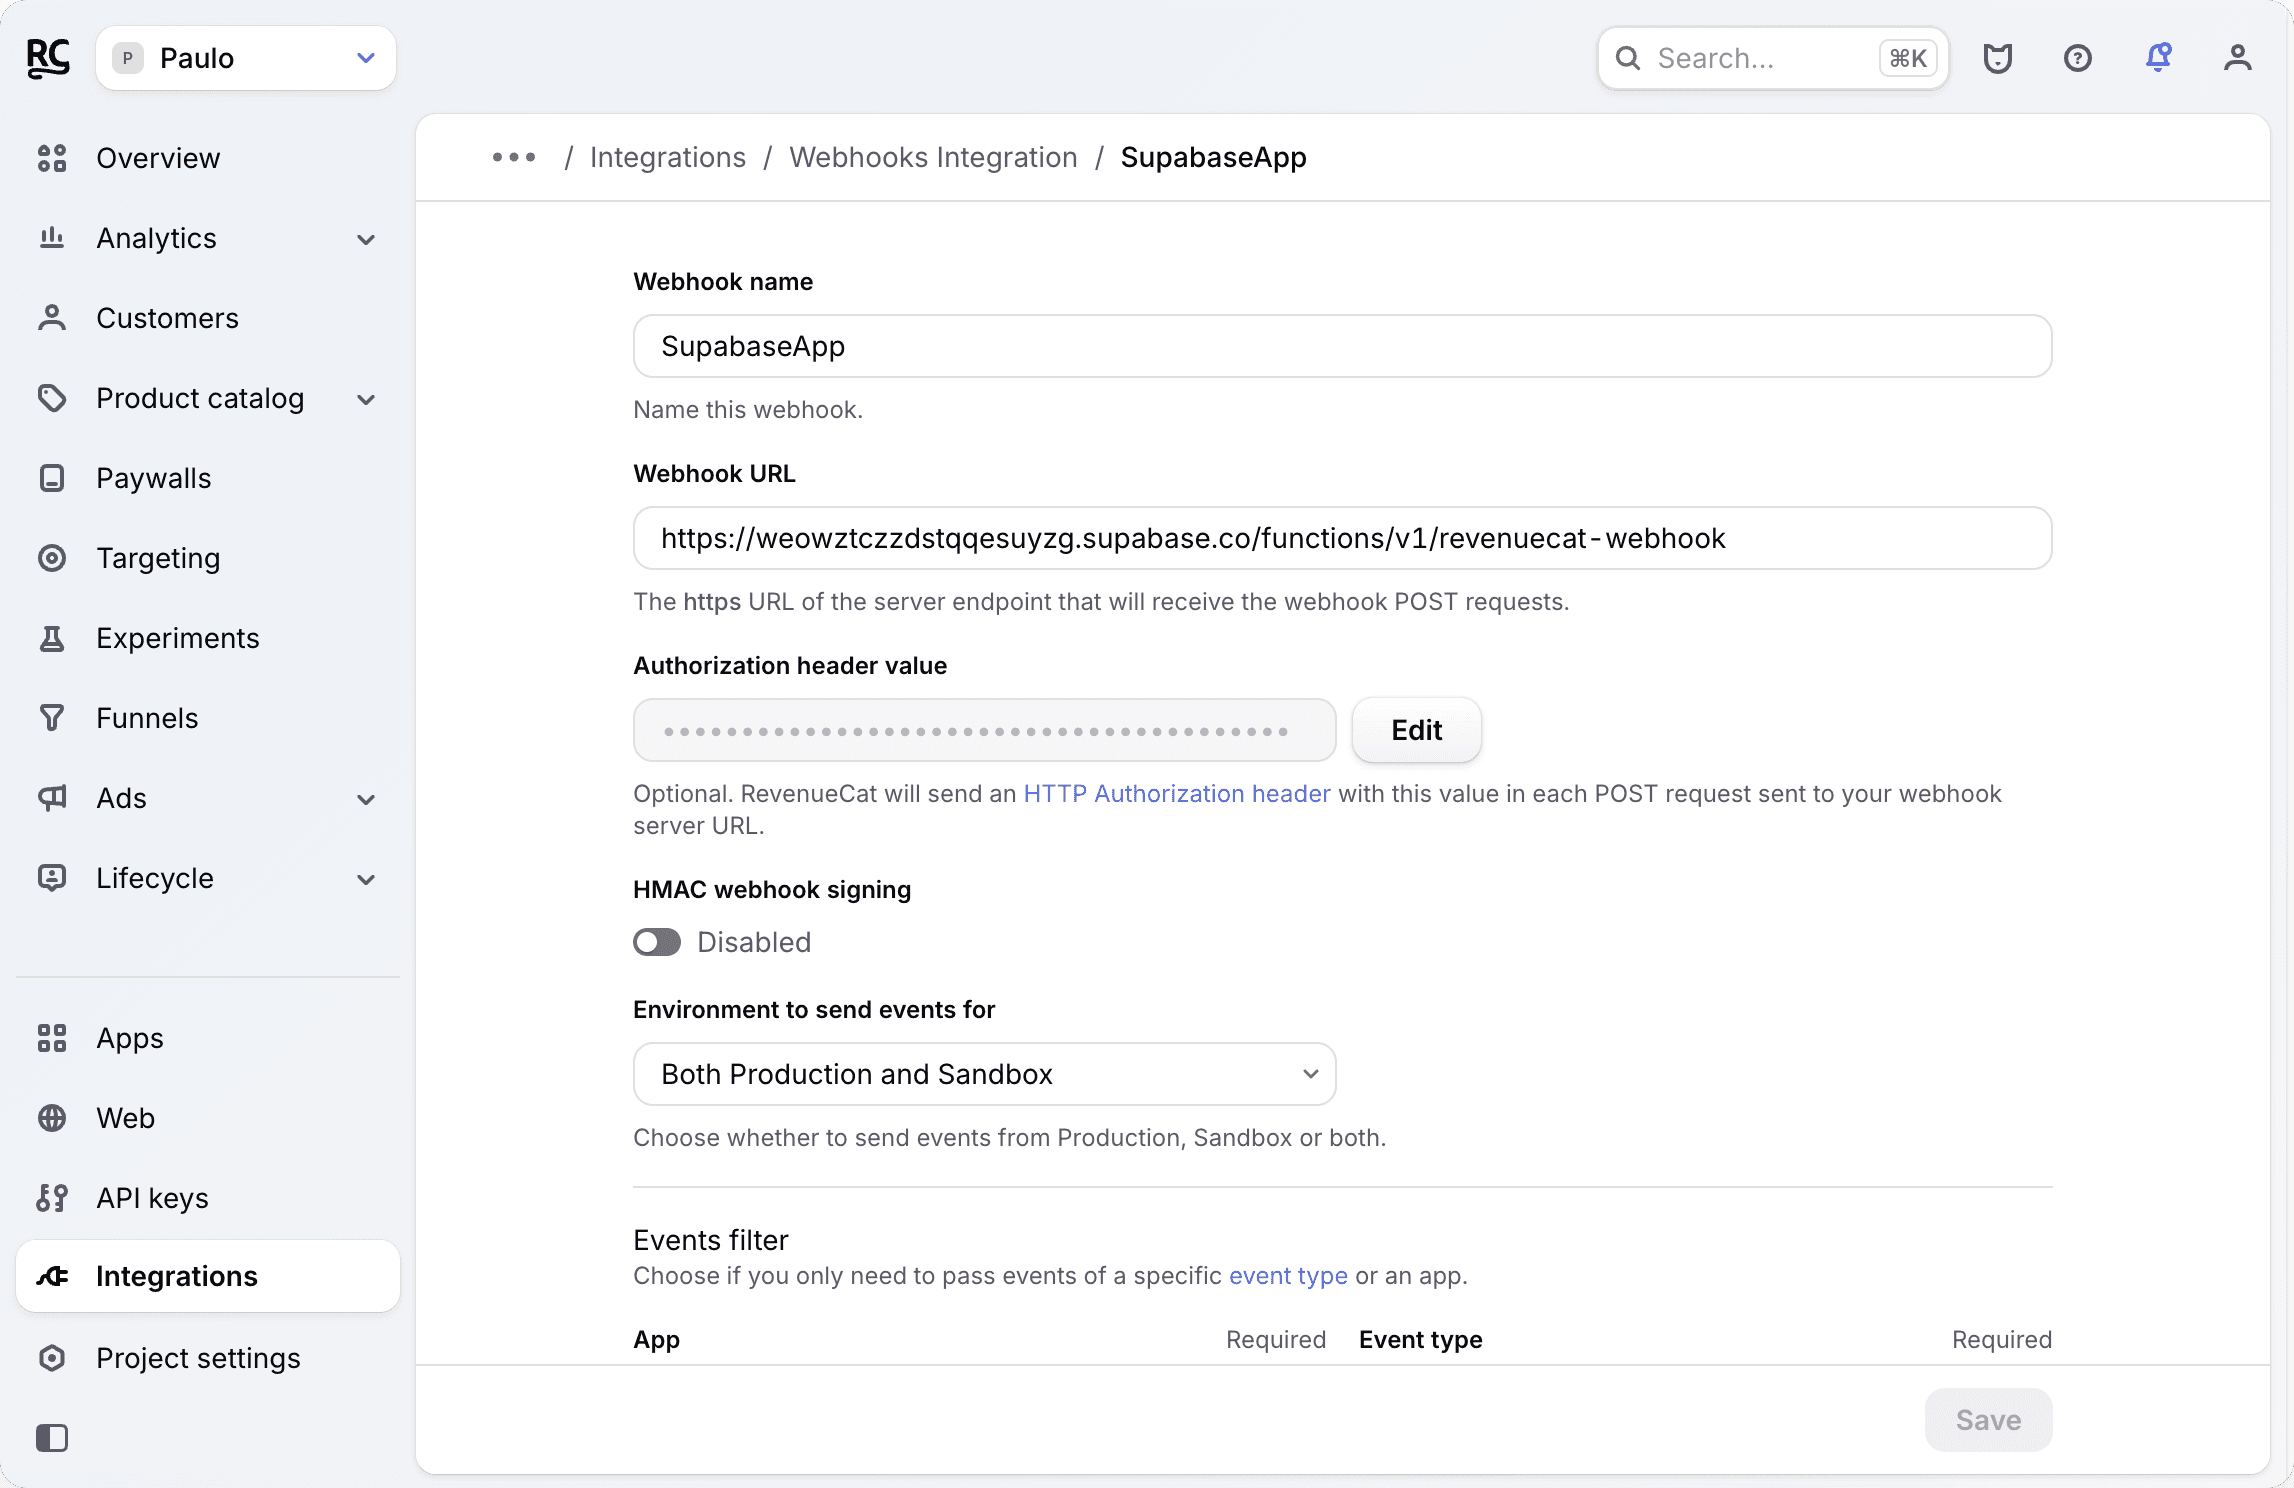Go to Customers in sidebar
Image resolution: width=2294 pixels, height=1488 pixels.
208,318
